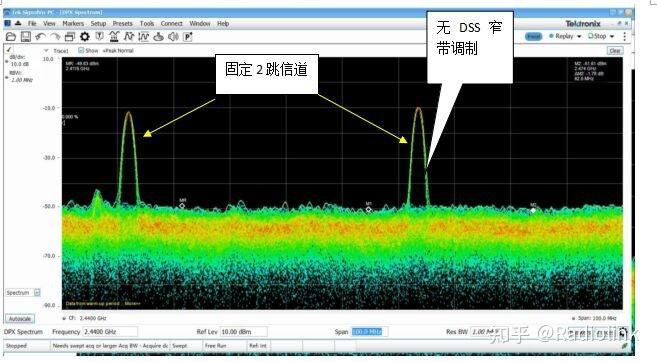This screenshot has width=657, height=362.
Task: Open the vertical three-dot overflow menu
Action: point(624,36)
